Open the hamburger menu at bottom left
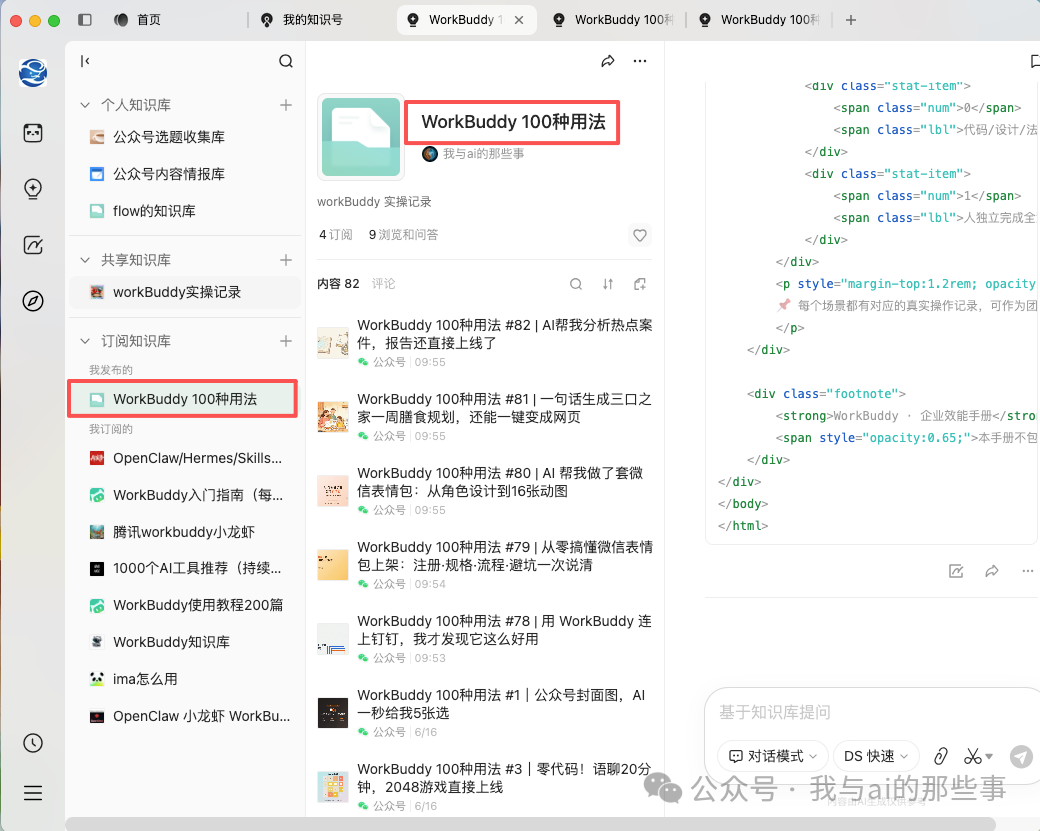Screen dimensions: 1040x831 click(x=32, y=793)
